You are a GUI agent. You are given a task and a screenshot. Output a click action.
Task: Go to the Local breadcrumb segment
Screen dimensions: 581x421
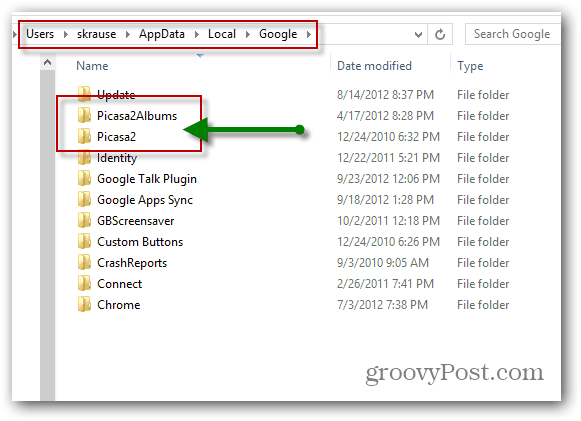222,34
